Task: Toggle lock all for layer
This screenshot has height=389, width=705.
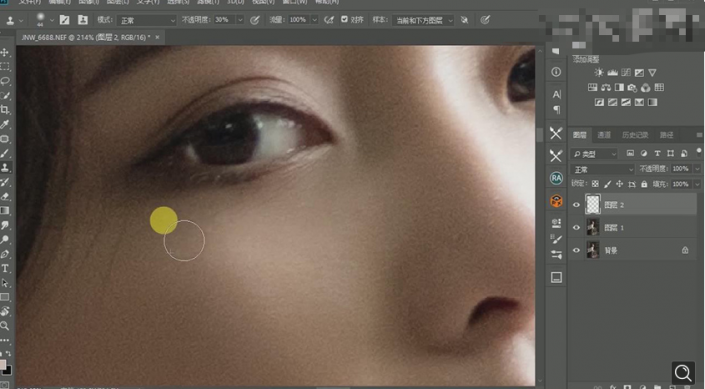Action: 644,184
